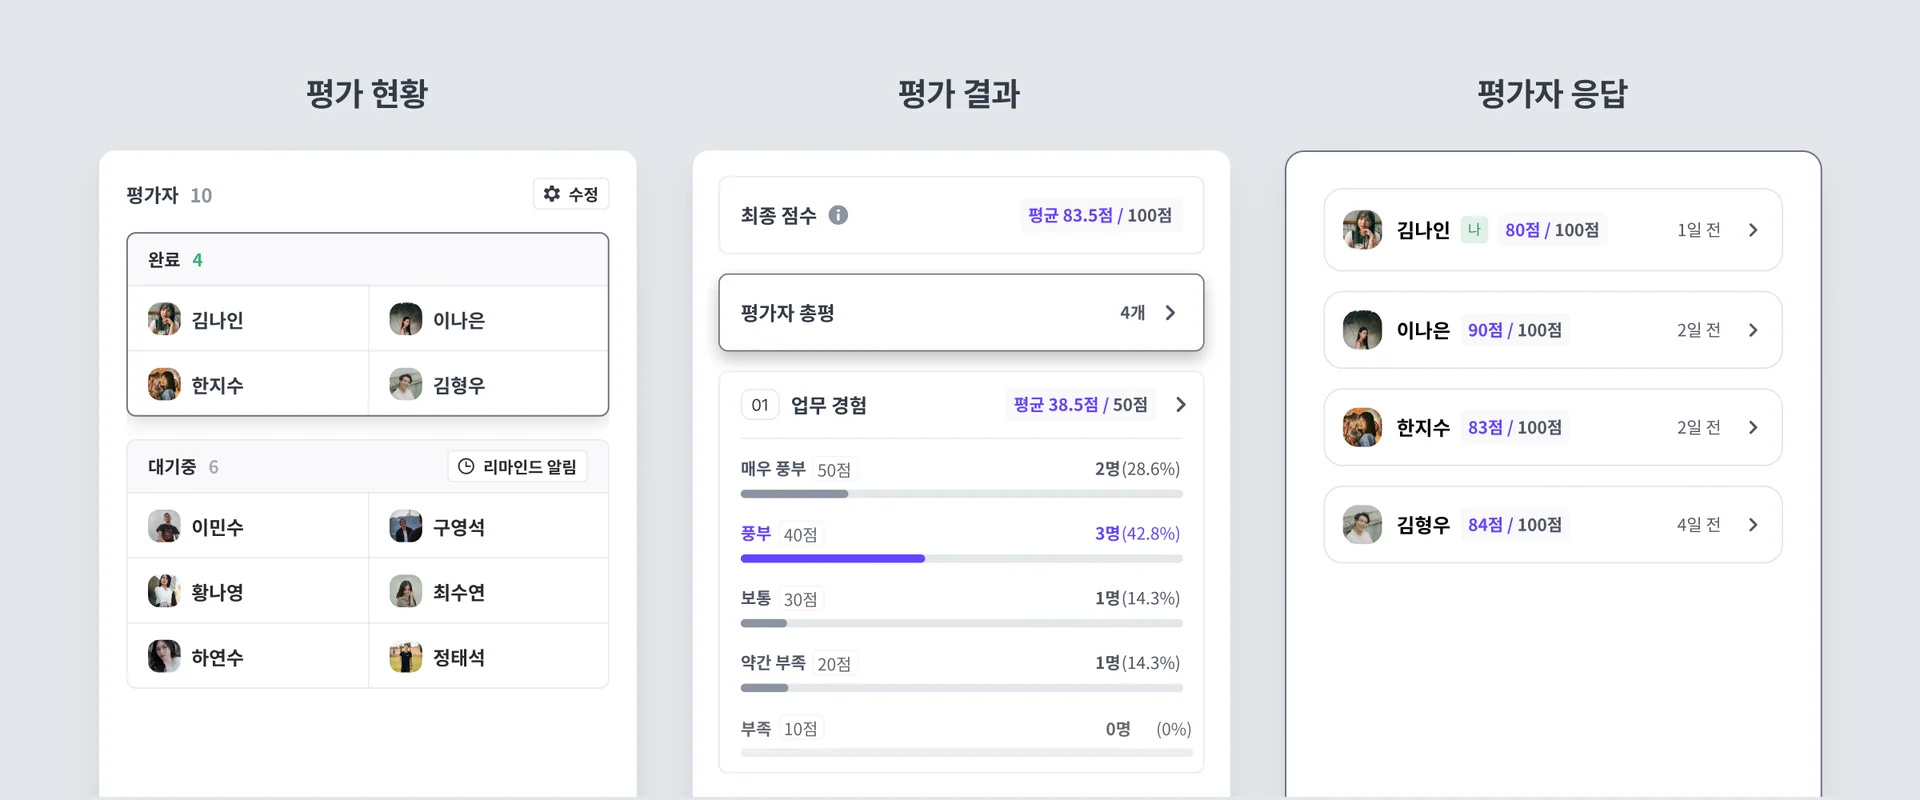Click the 수정 button

pyautogui.click(x=571, y=194)
